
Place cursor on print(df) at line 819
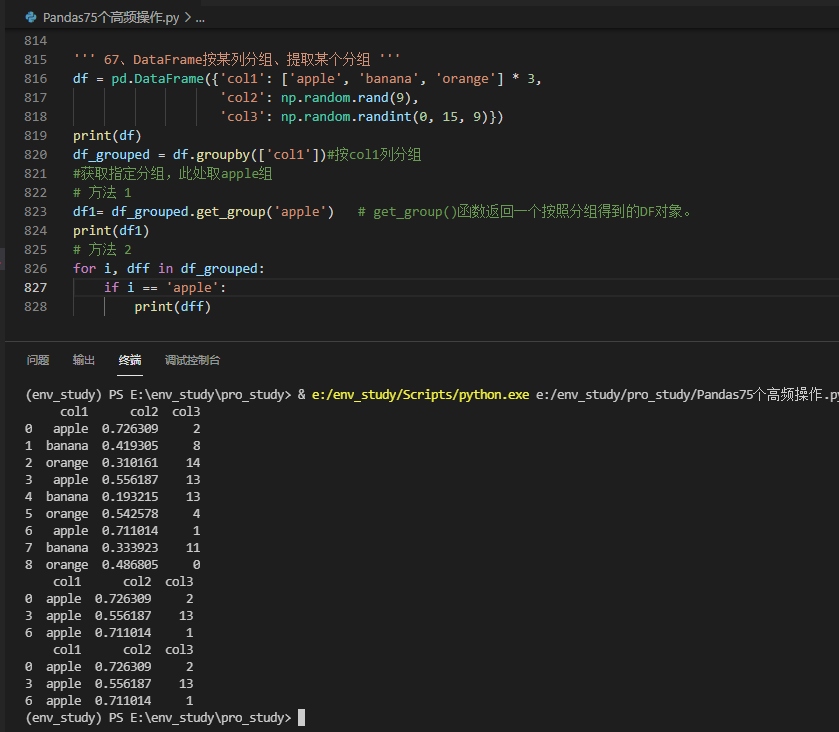point(107,136)
